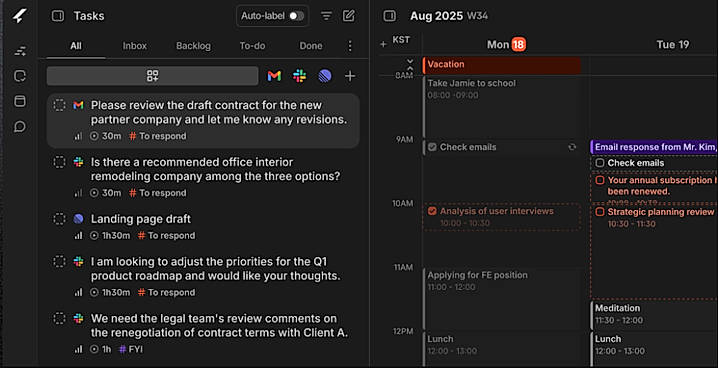Click the Mon 18 day header

(x=506, y=44)
